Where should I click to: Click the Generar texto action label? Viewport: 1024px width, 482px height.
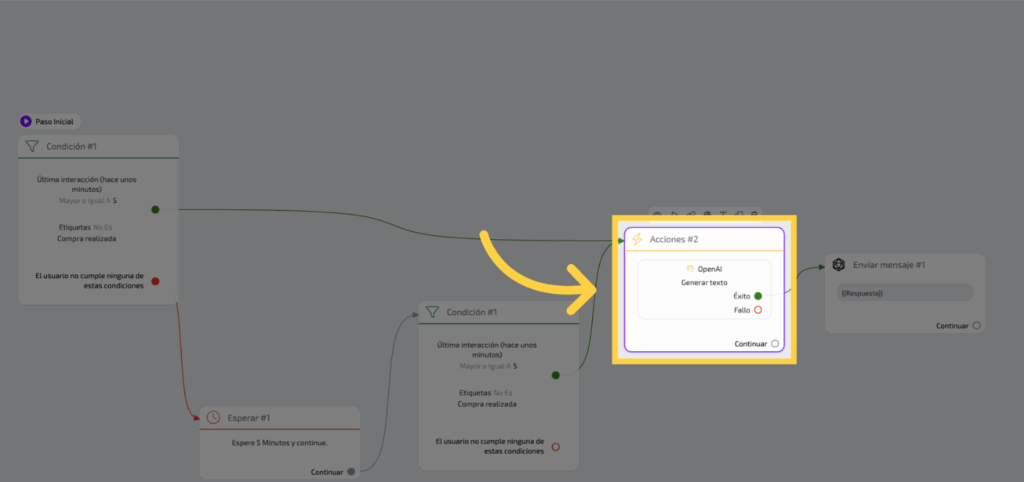703,283
